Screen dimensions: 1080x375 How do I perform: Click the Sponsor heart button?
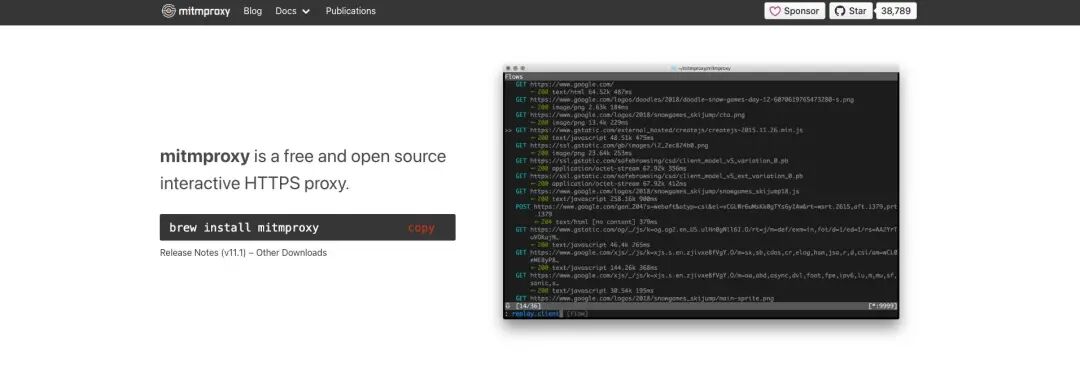point(794,11)
